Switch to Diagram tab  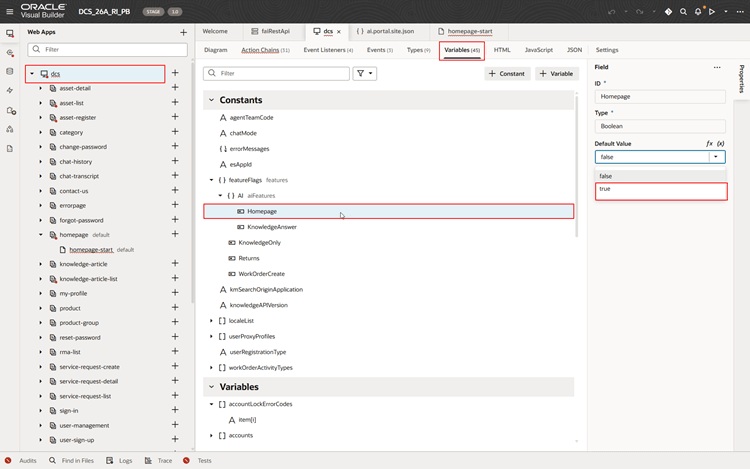(x=216, y=50)
